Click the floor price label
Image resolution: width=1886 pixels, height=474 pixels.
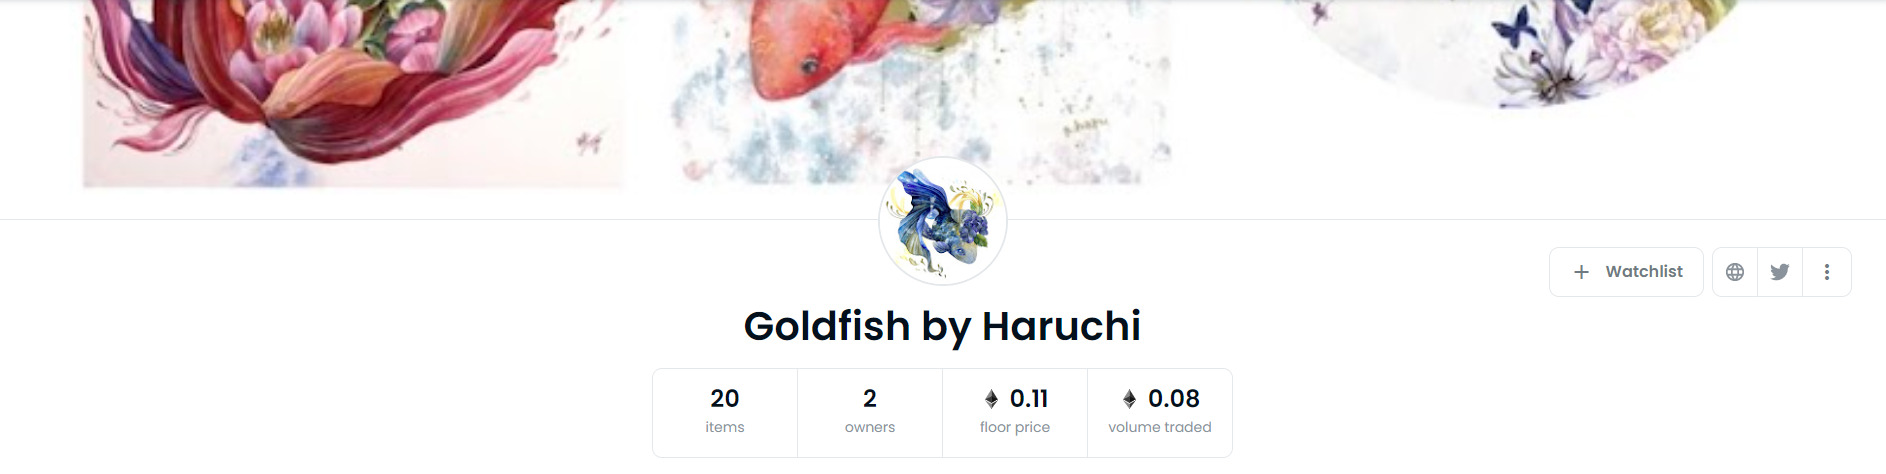pos(1015,427)
